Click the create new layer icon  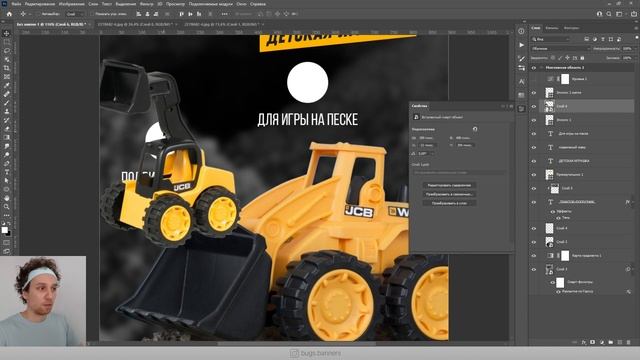click(620, 342)
